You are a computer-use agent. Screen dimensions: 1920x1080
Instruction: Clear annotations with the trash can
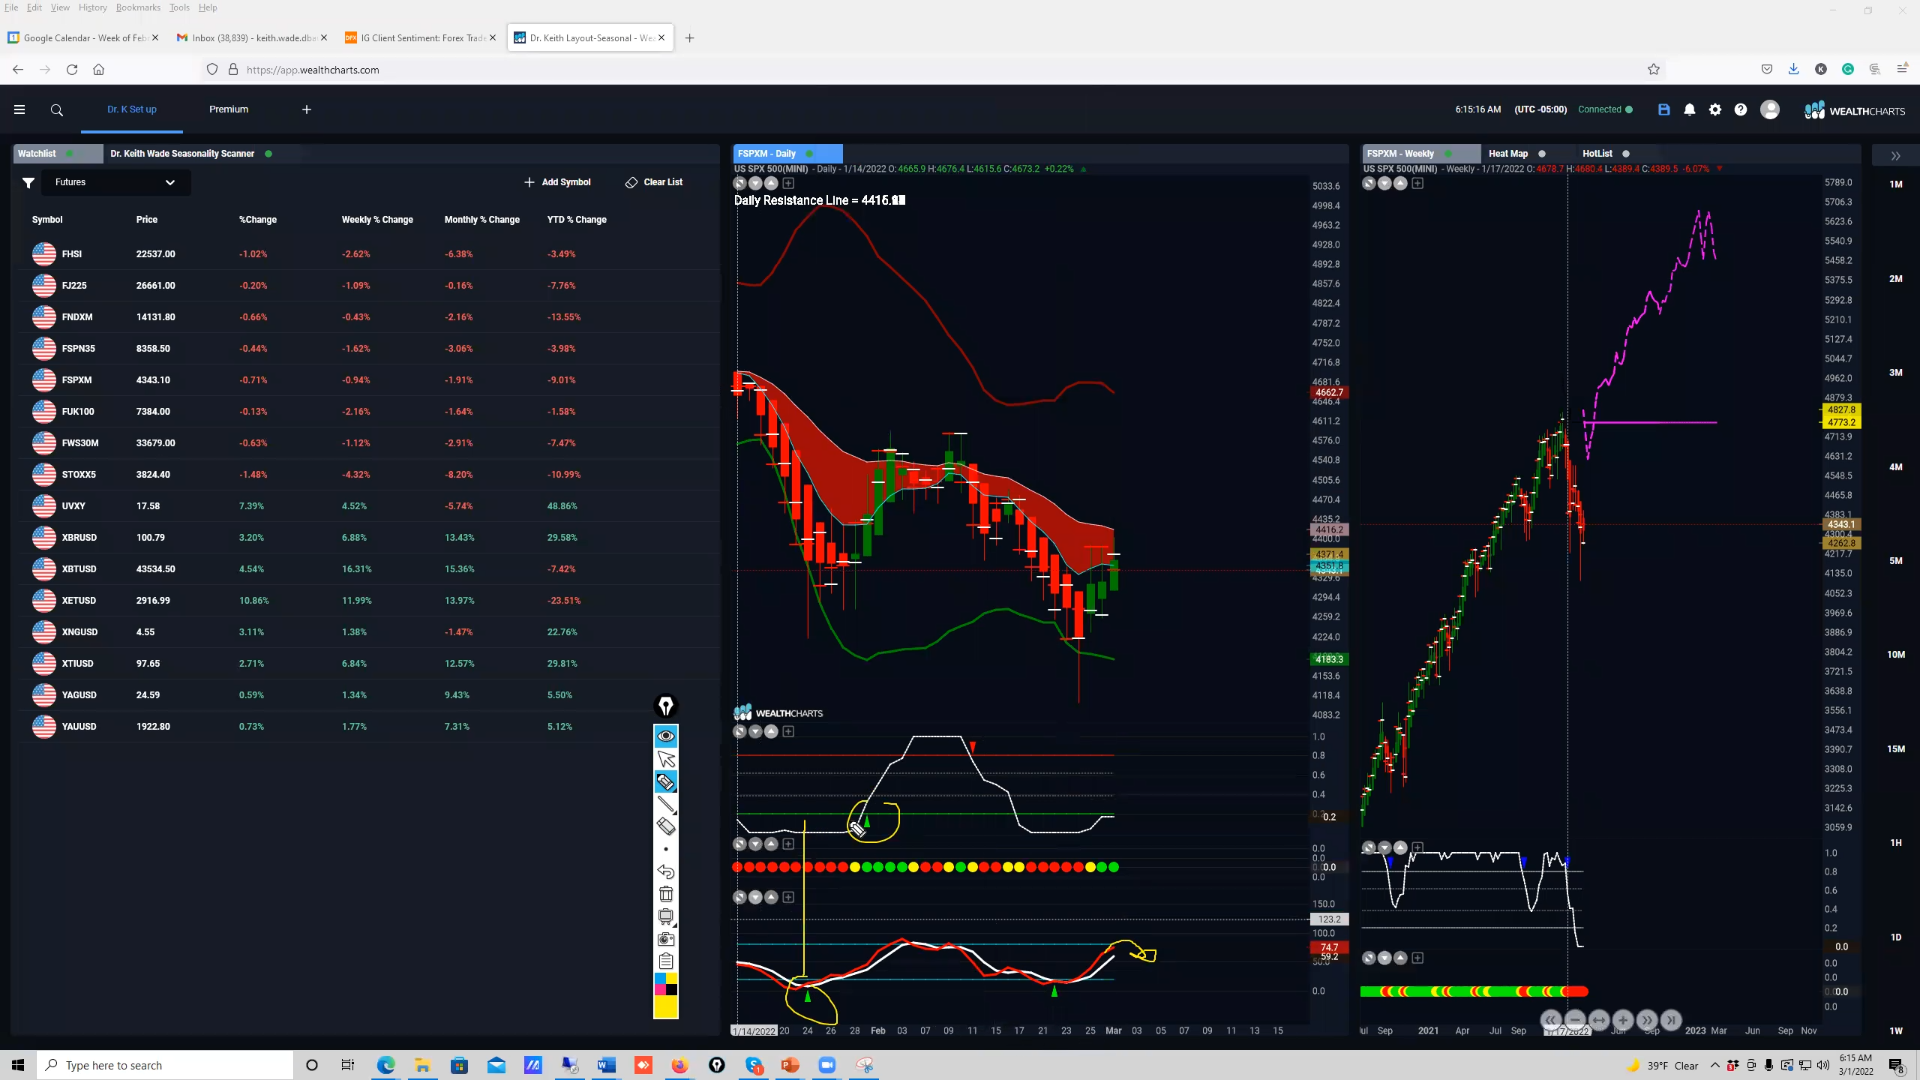pyautogui.click(x=666, y=894)
